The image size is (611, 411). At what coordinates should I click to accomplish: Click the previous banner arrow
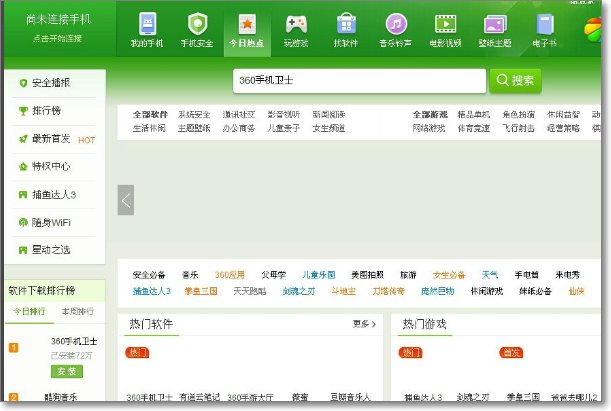point(126,200)
